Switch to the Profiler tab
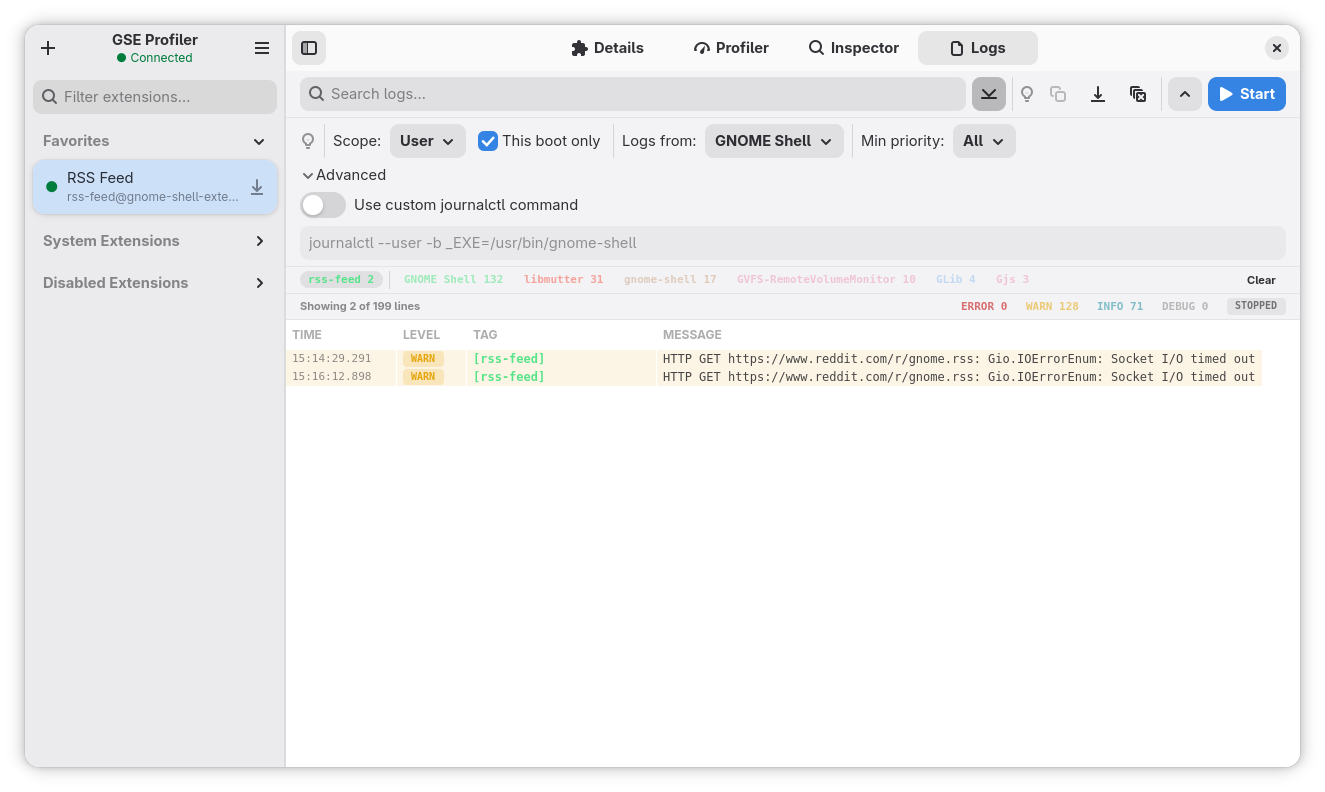 731,48
